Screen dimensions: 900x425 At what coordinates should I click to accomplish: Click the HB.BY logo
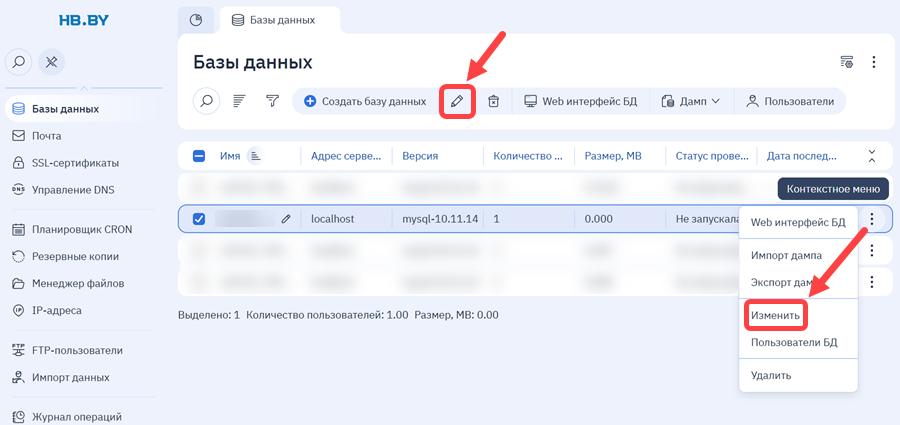84,20
